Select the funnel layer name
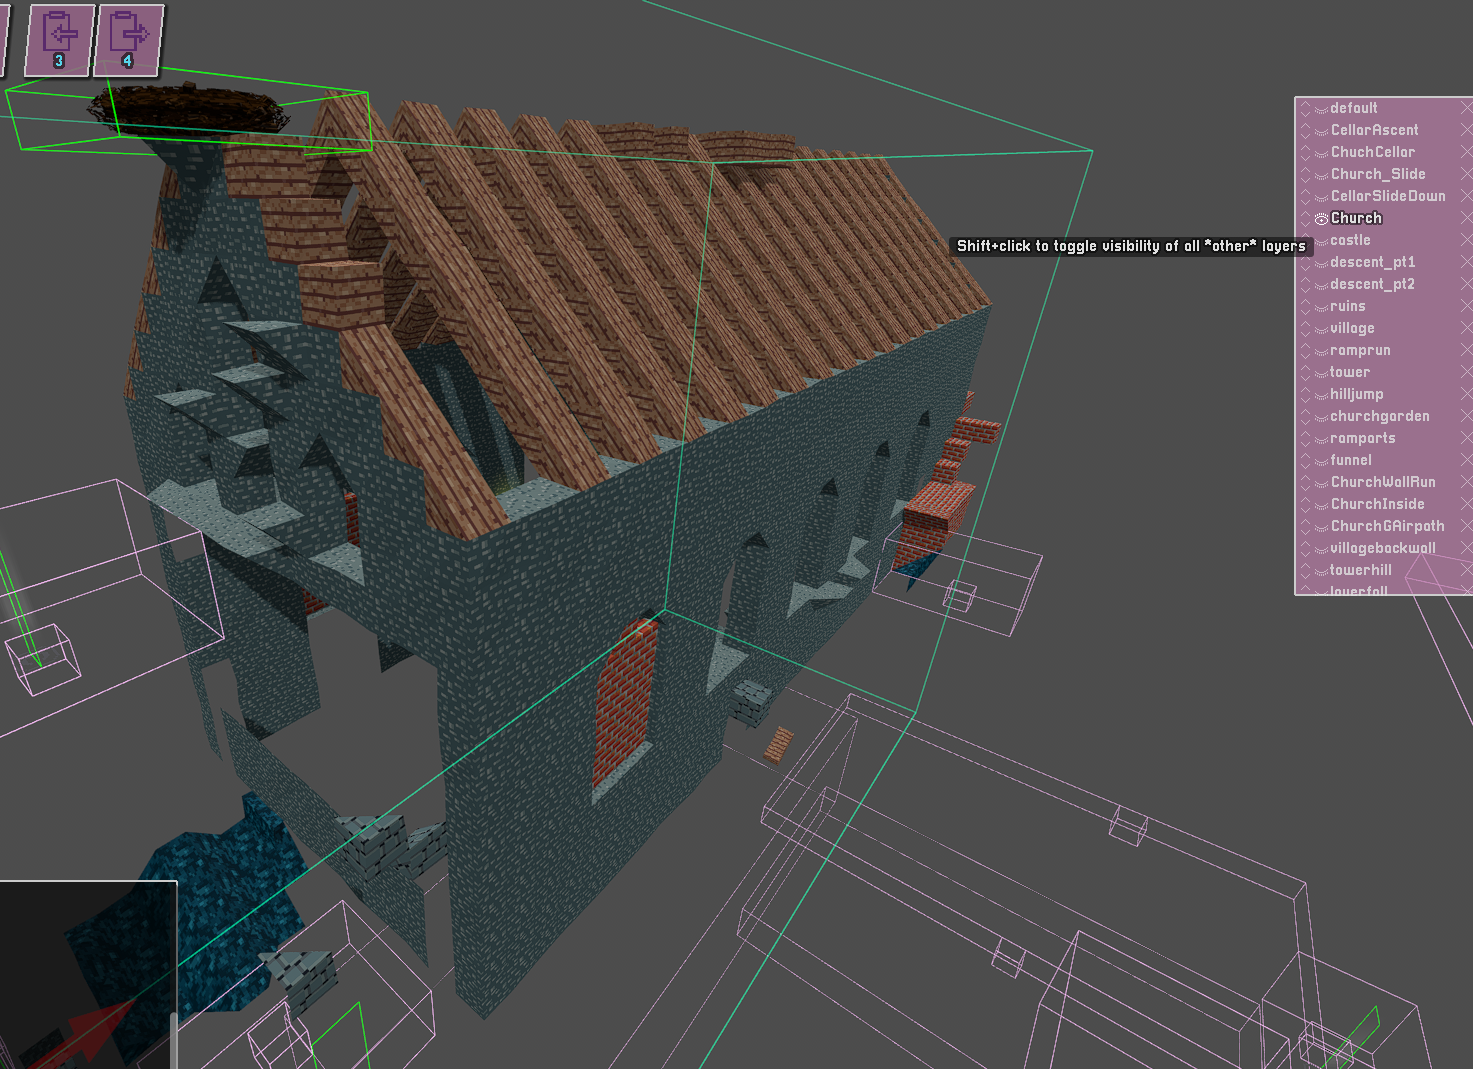Viewport: 1473px width, 1069px height. [1350, 460]
